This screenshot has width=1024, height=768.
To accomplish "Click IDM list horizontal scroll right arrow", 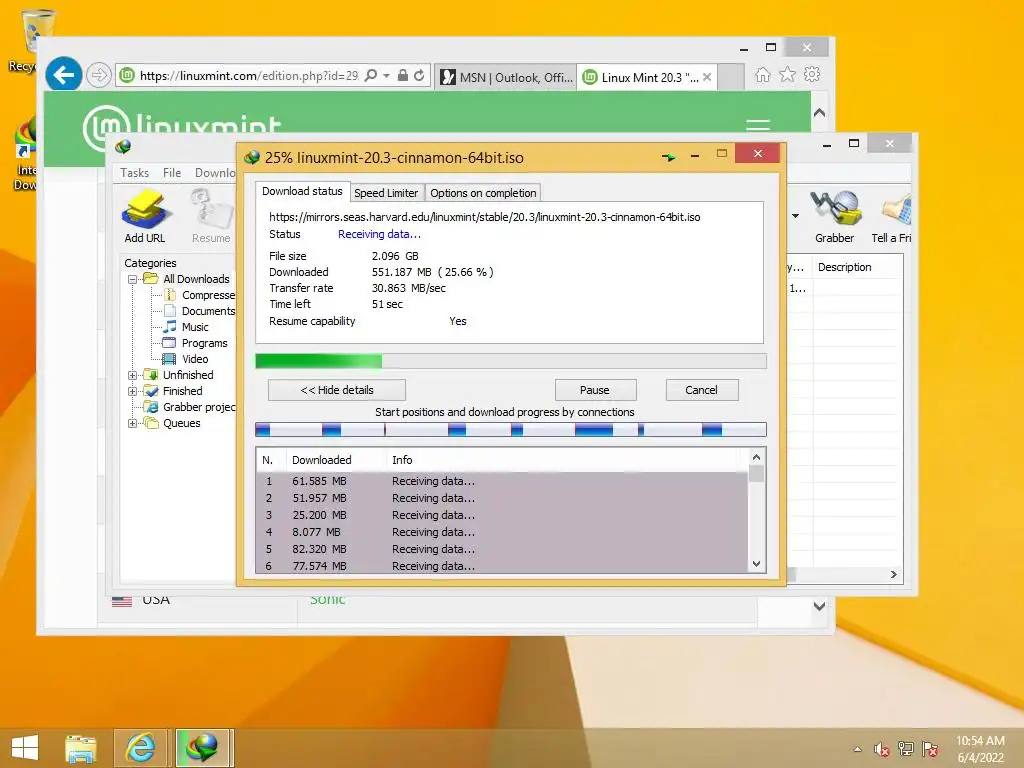I will pyautogui.click(x=893, y=575).
